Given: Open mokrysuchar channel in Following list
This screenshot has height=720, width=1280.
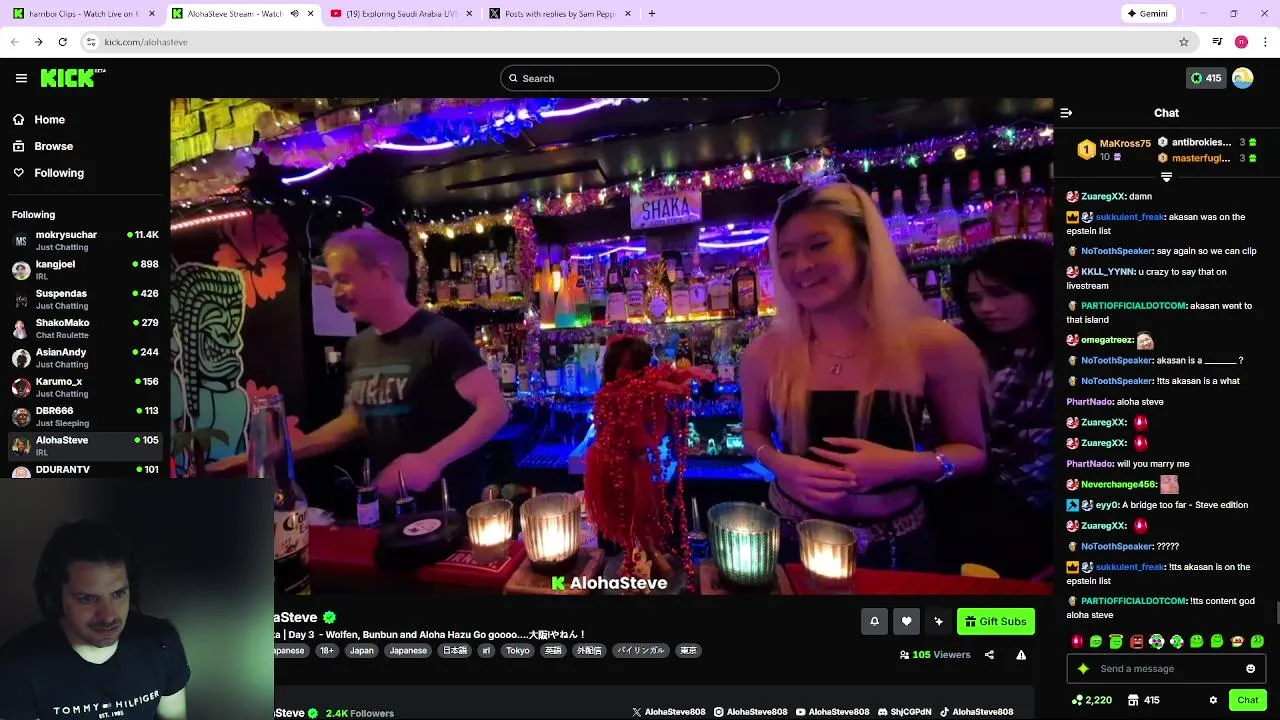Looking at the screenshot, I should tap(85, 240).
